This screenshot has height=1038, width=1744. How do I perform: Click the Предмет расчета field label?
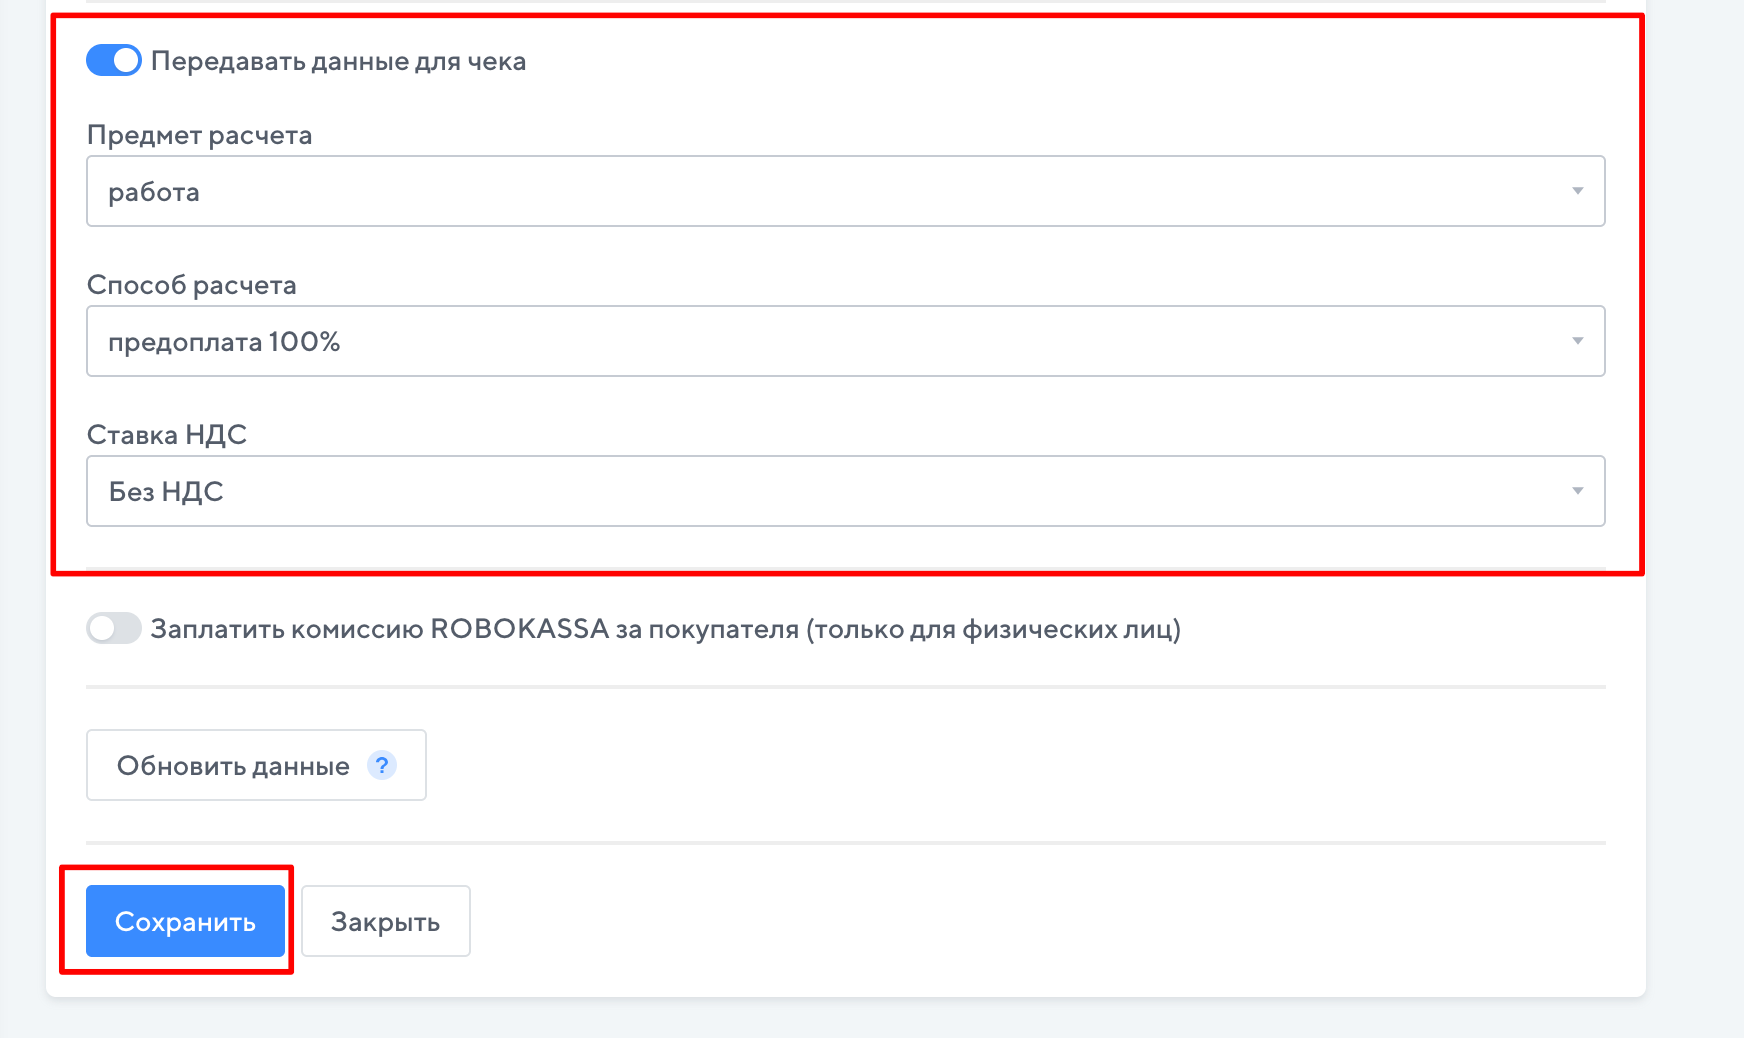(x=199, y=135)
